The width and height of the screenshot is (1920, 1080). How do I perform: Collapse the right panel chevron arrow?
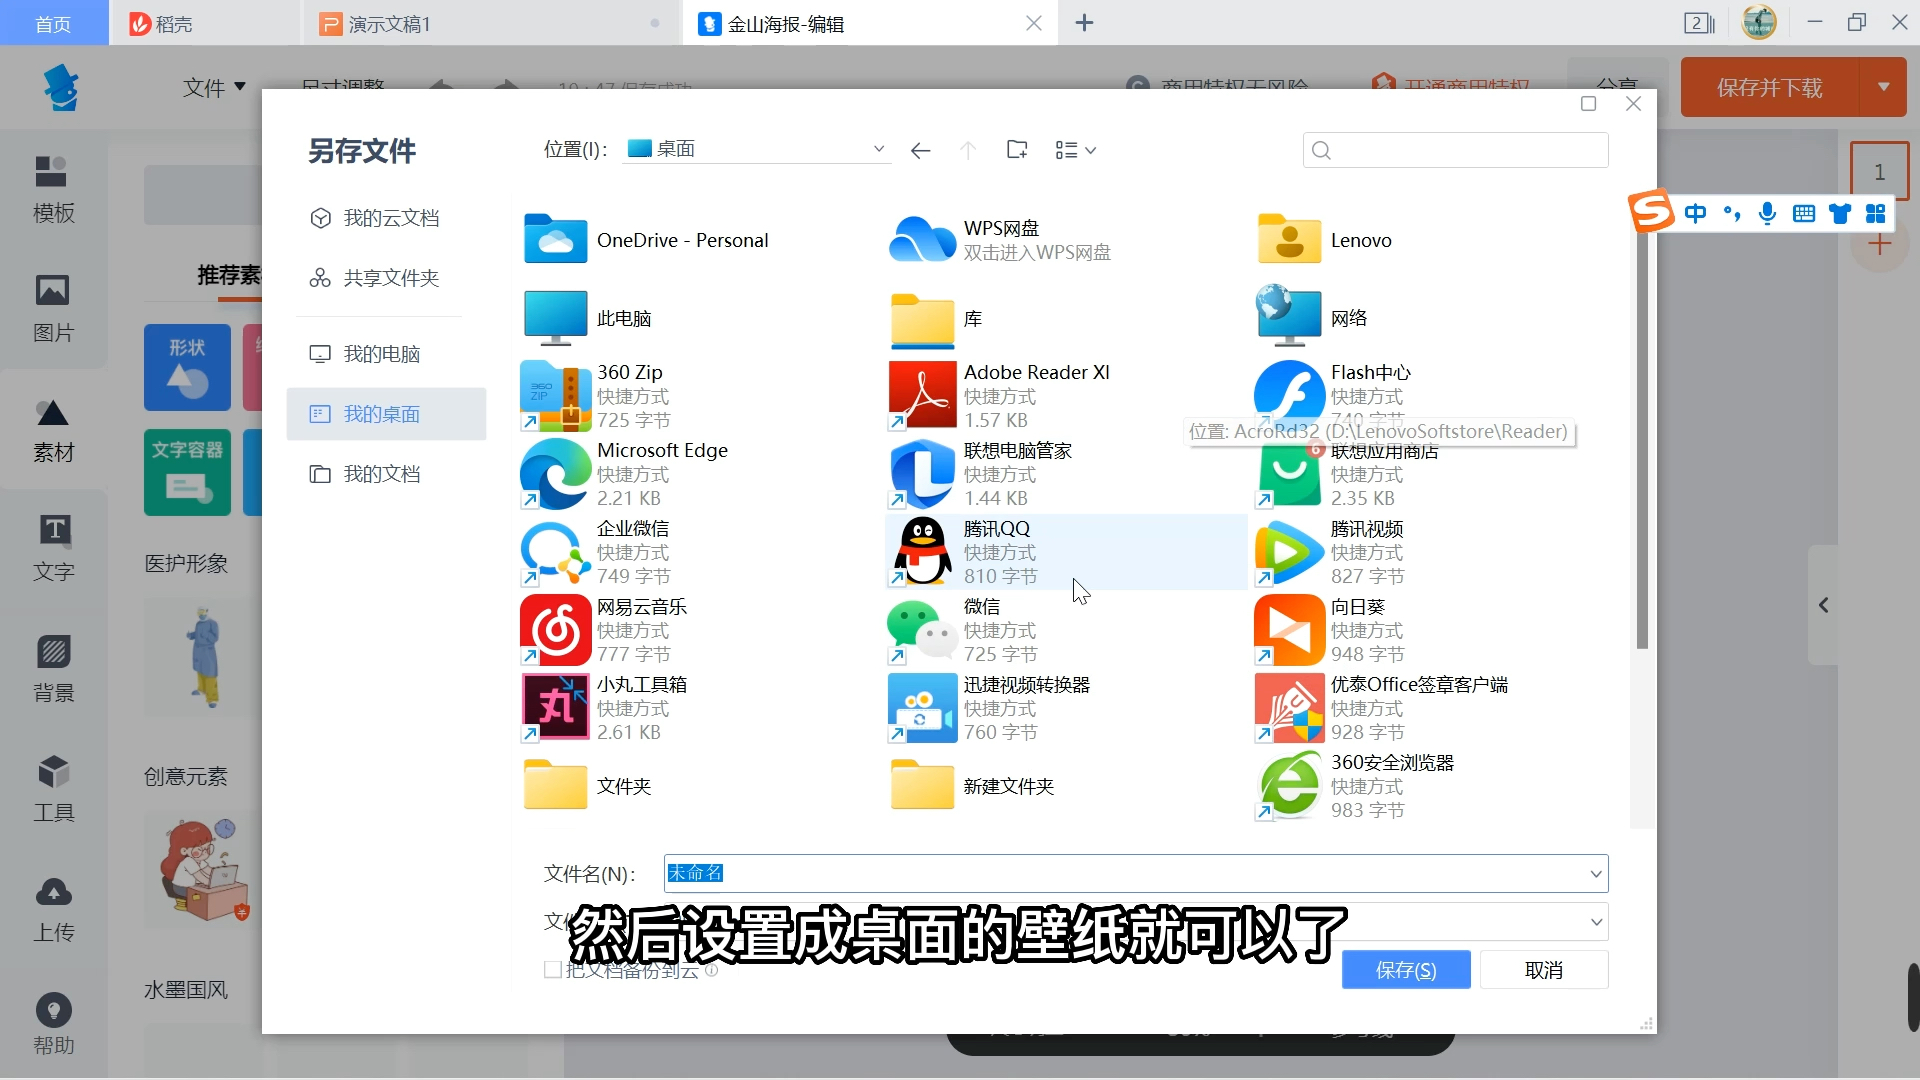(1823, 605)
